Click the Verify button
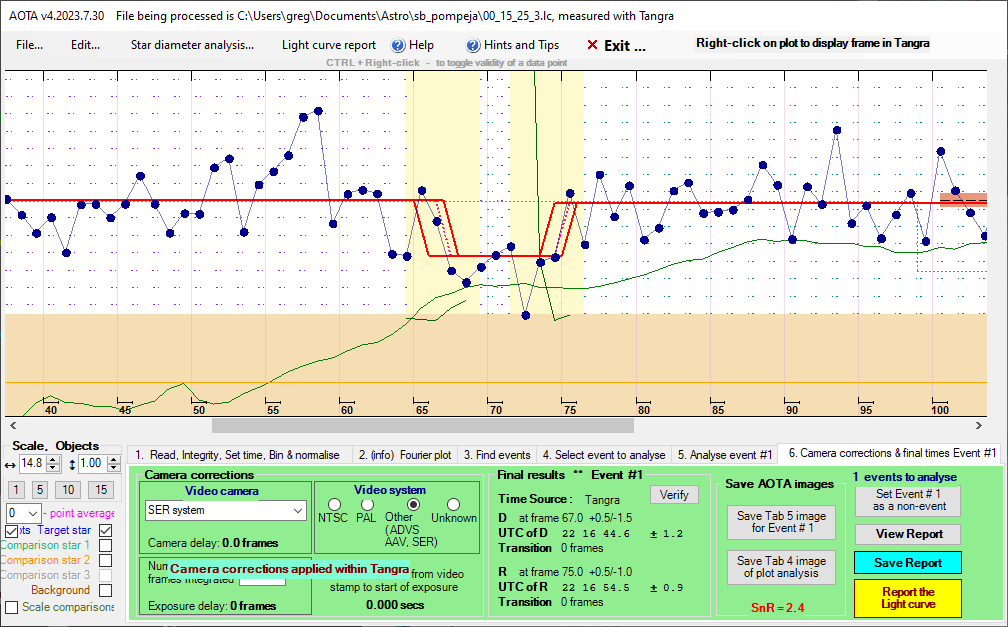The width and height of the screenshot is (1008, 627). [674, 494]
